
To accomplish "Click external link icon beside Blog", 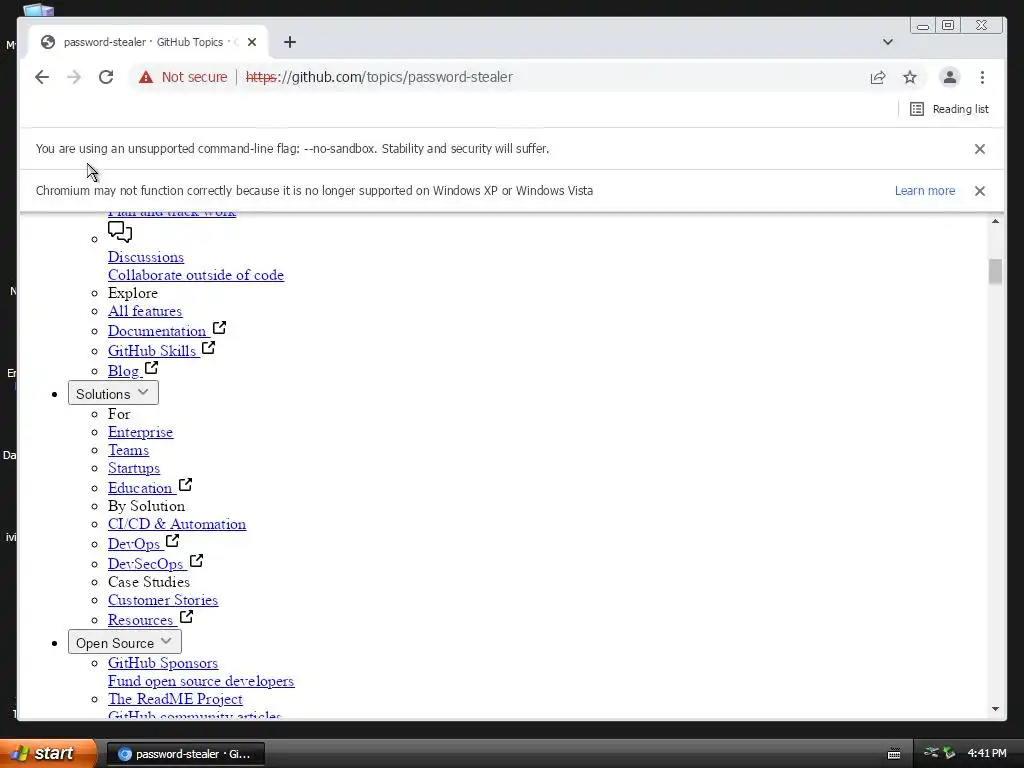I will [x=151, y=368].
